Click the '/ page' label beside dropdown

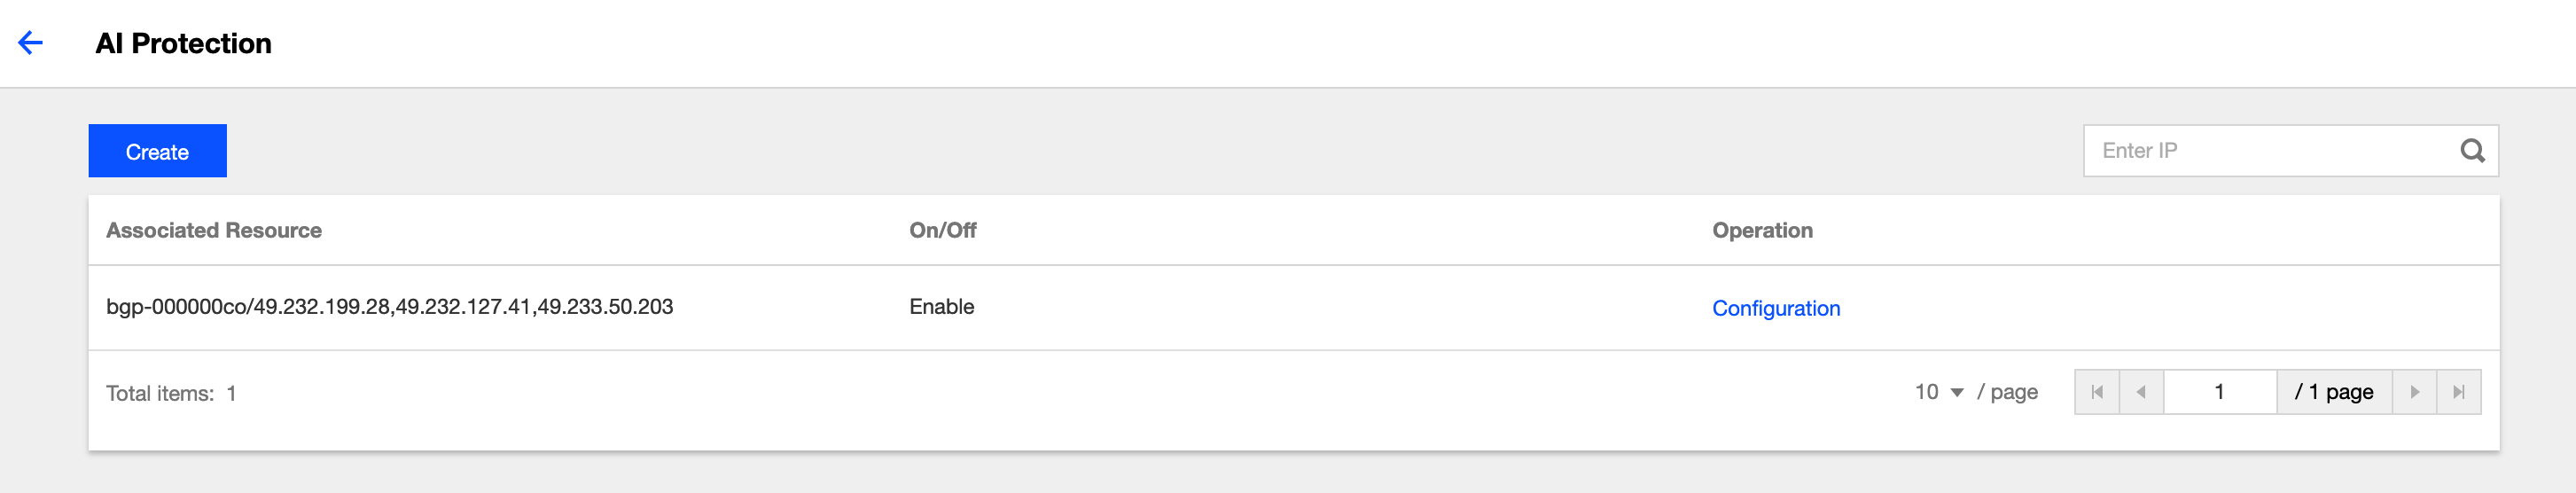[x=2007, y=392]
